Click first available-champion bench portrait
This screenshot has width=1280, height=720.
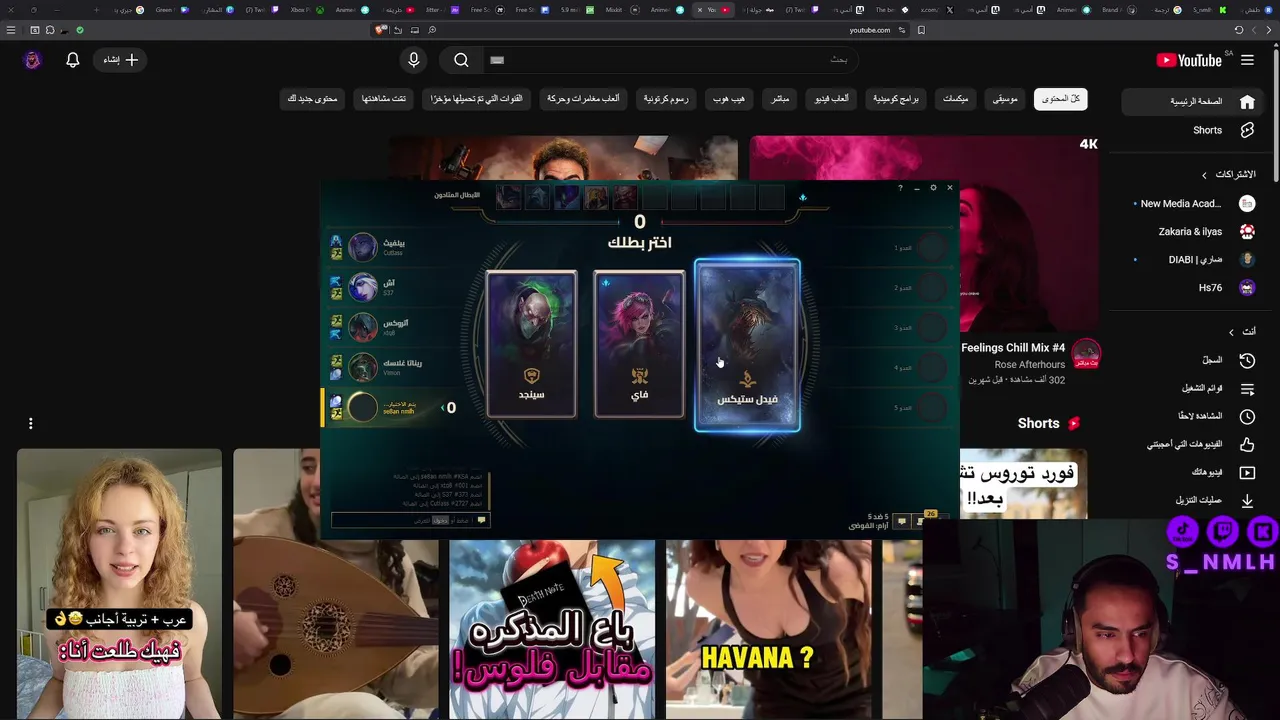pyautogui.click(x=508, y=197)
